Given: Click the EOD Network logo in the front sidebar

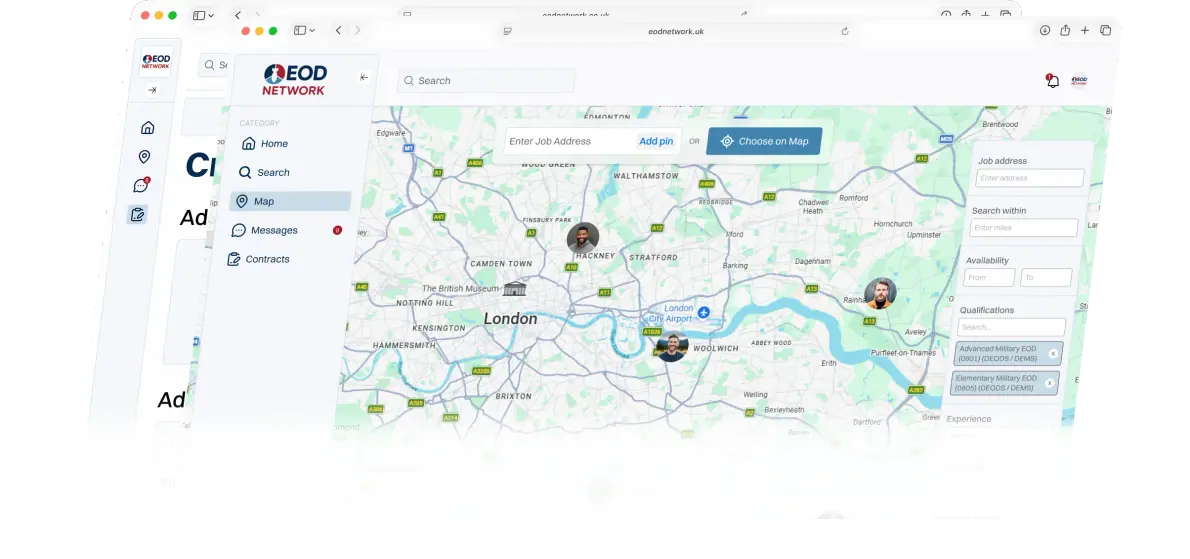Looking at the screenshot, I should pos(295,80).
